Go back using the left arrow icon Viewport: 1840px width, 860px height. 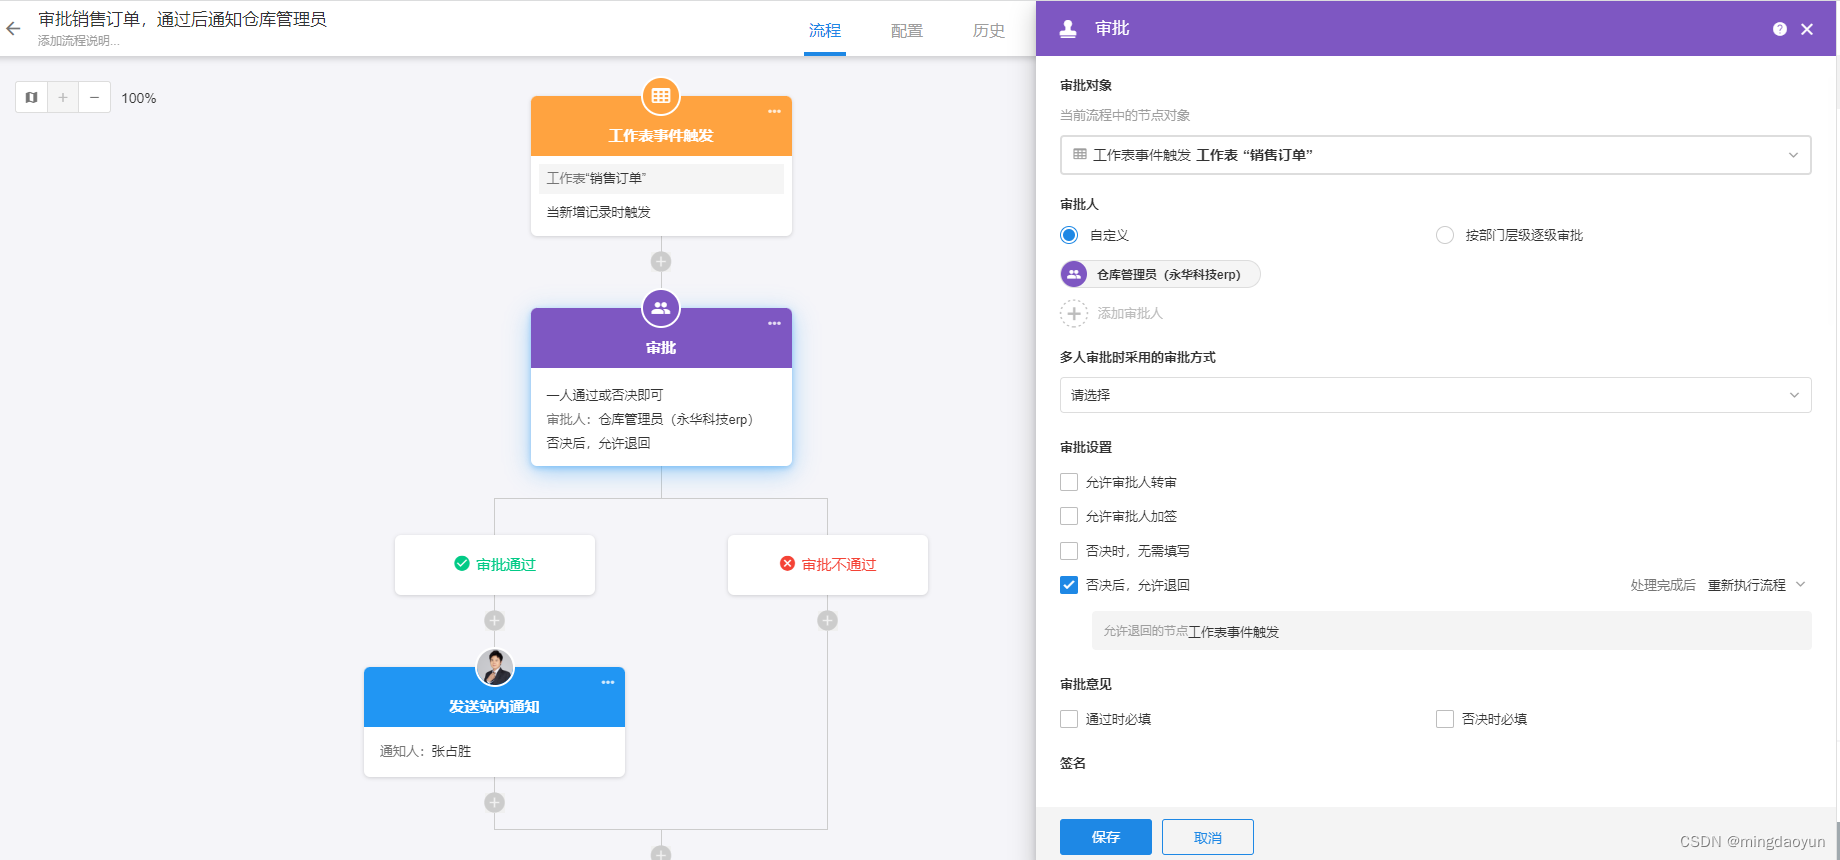click(13, 28)
